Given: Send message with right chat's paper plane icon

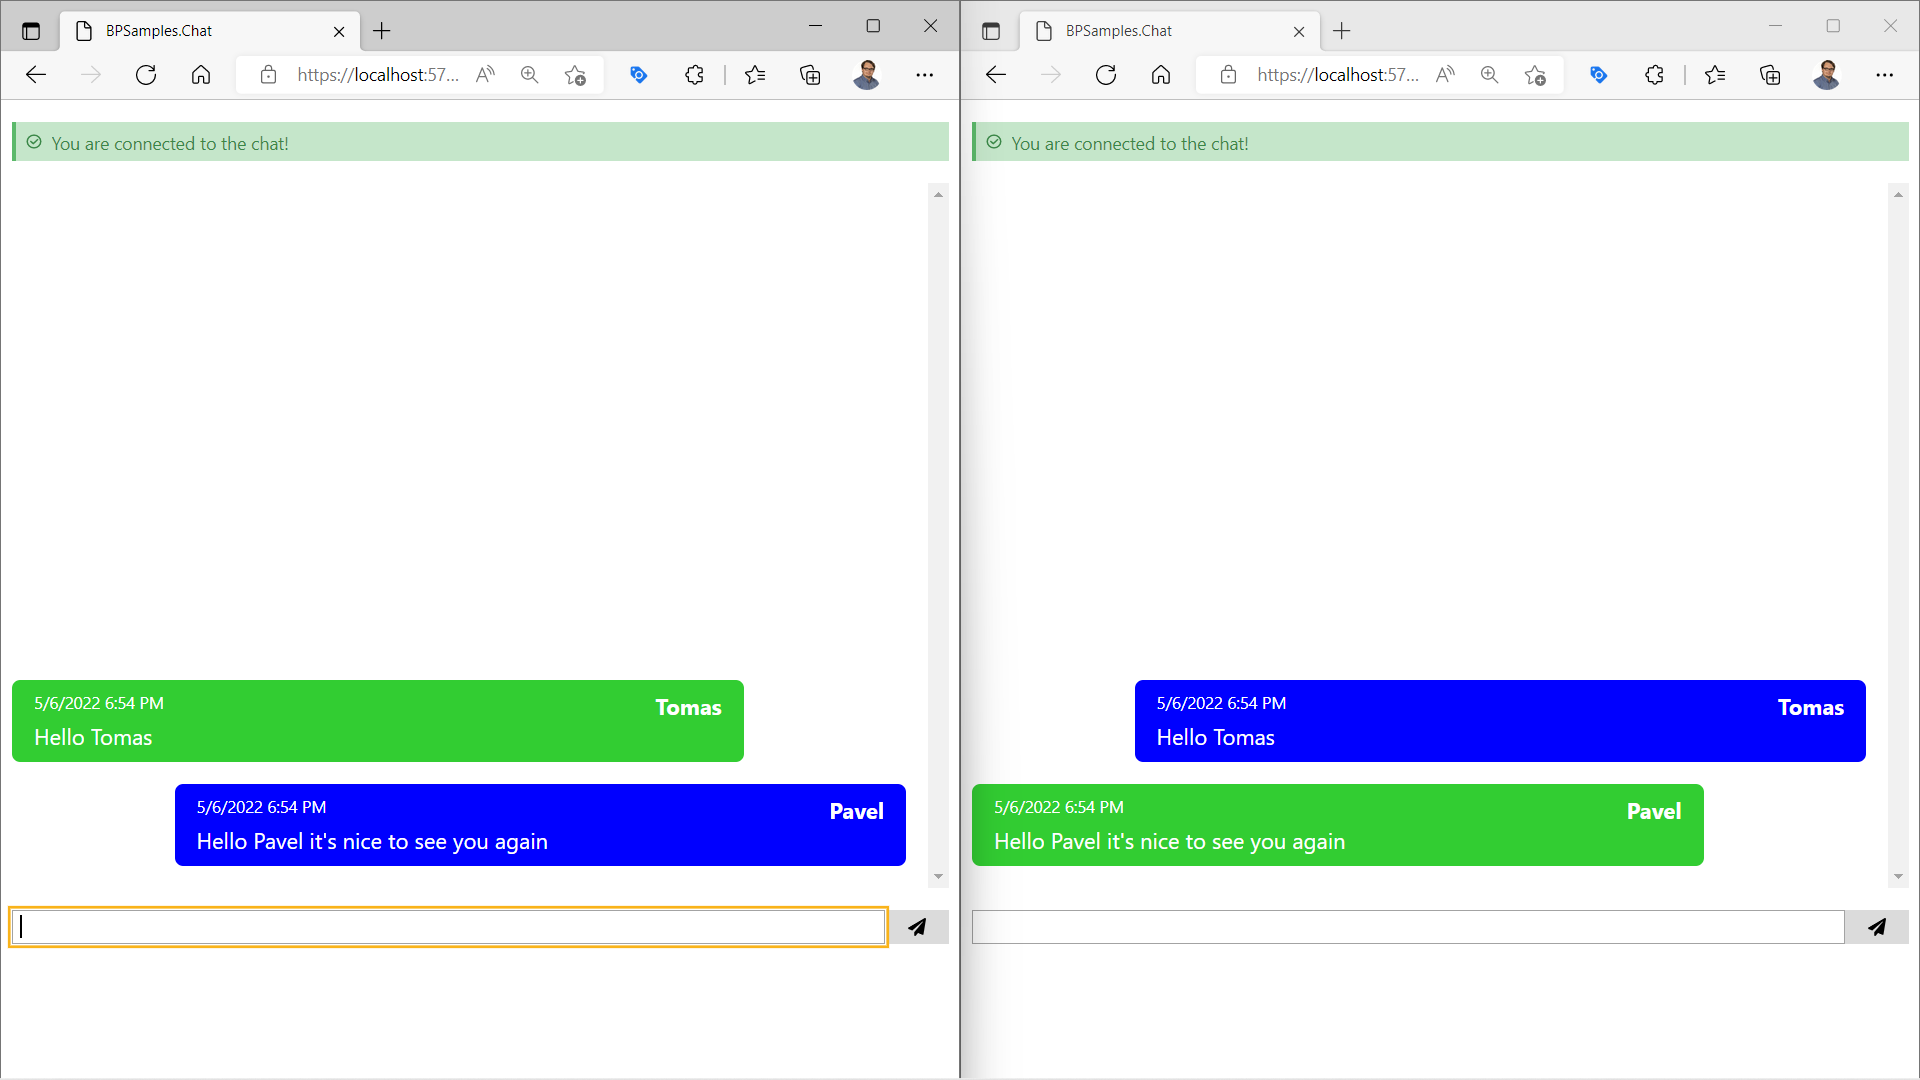Looking at the screenshot, I should [1877, 927].
